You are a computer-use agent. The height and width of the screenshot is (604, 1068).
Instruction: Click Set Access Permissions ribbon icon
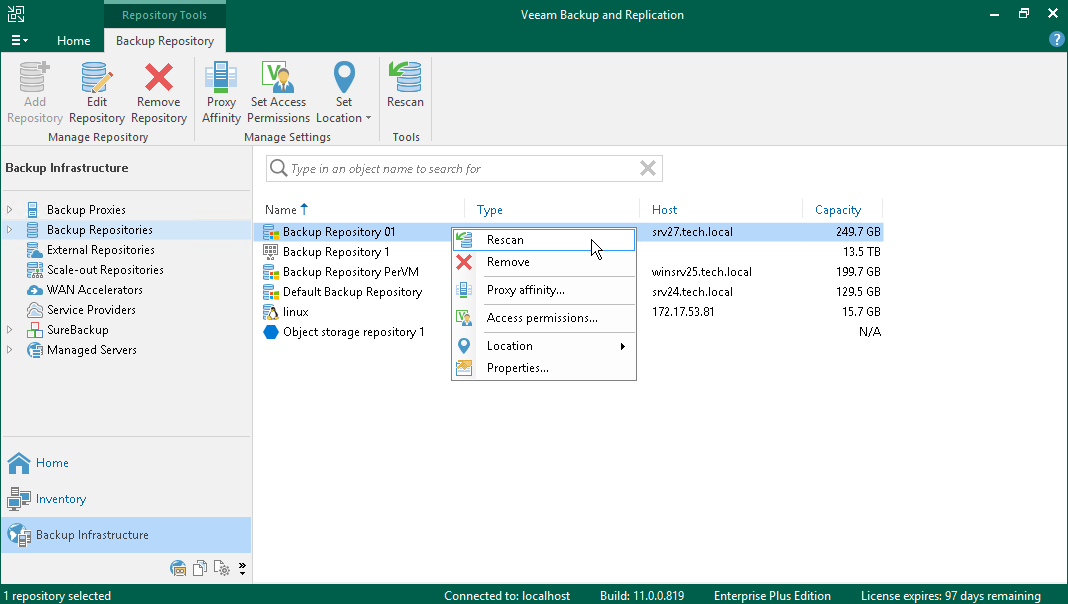pyautogui.click(x=278, y=93)
